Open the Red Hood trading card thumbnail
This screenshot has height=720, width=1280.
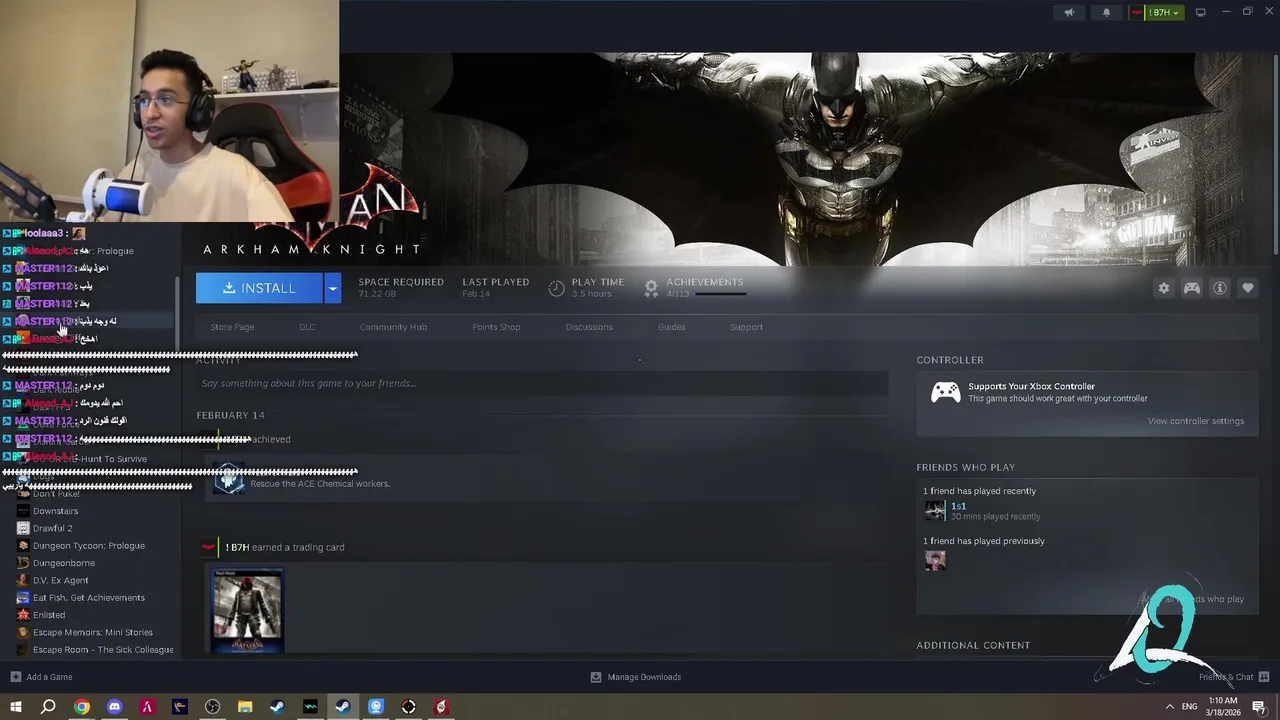point(248,610)
